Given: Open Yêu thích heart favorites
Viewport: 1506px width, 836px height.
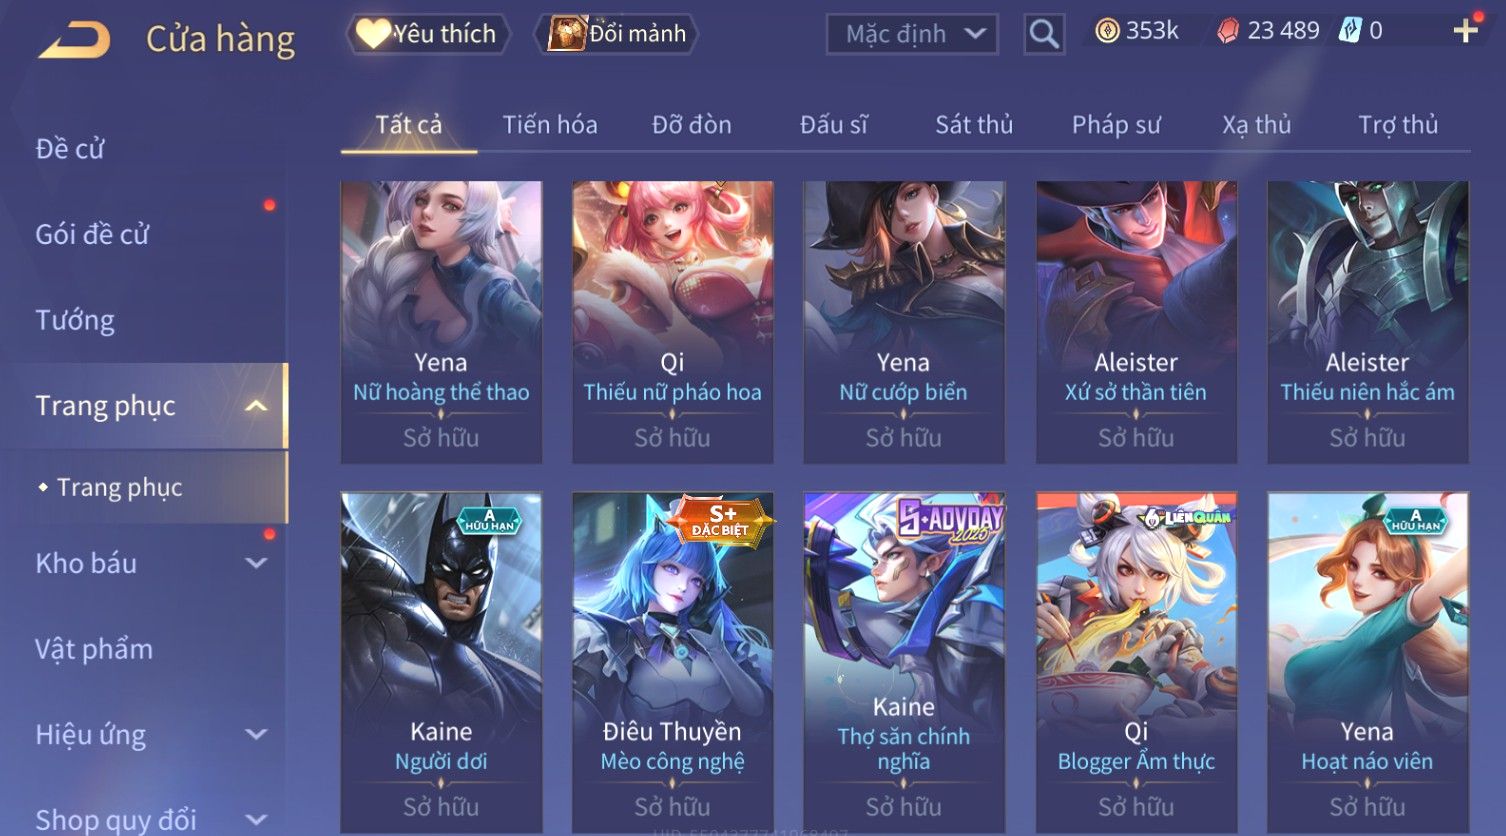Looking at the screenshot, I should tap(428, 34).
